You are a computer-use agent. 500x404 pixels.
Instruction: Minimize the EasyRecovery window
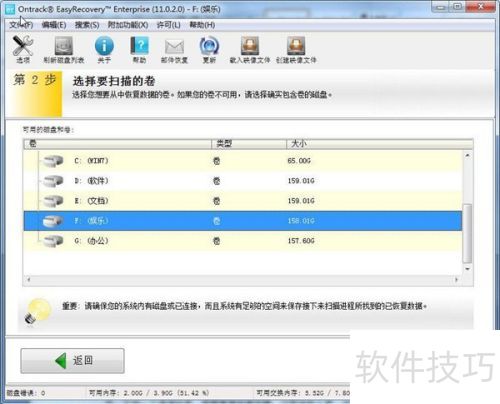pyautogui.click(x=441, y=7)
